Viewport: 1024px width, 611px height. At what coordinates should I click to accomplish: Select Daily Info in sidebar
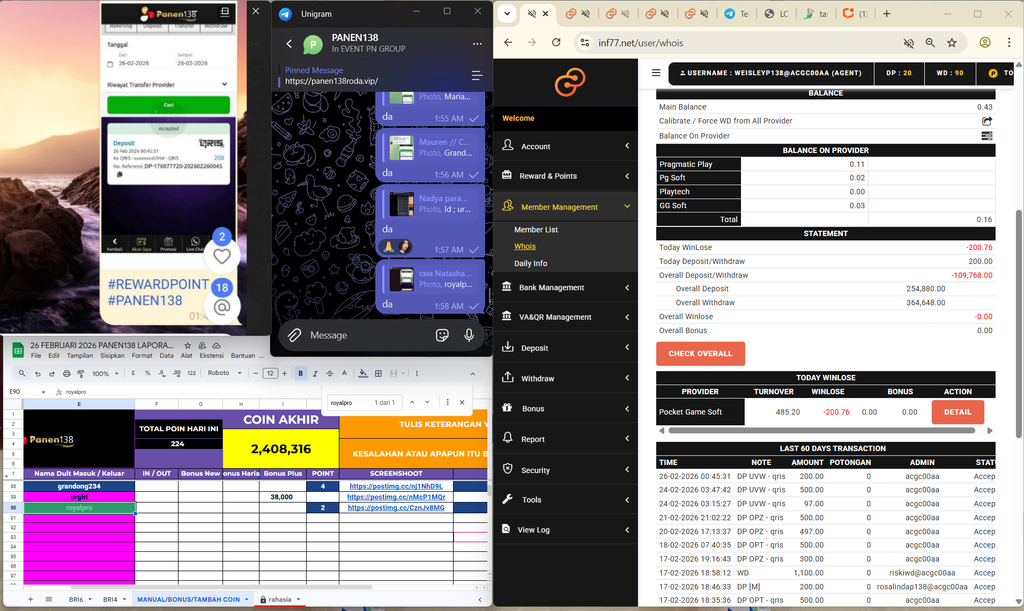click(530, 263)
